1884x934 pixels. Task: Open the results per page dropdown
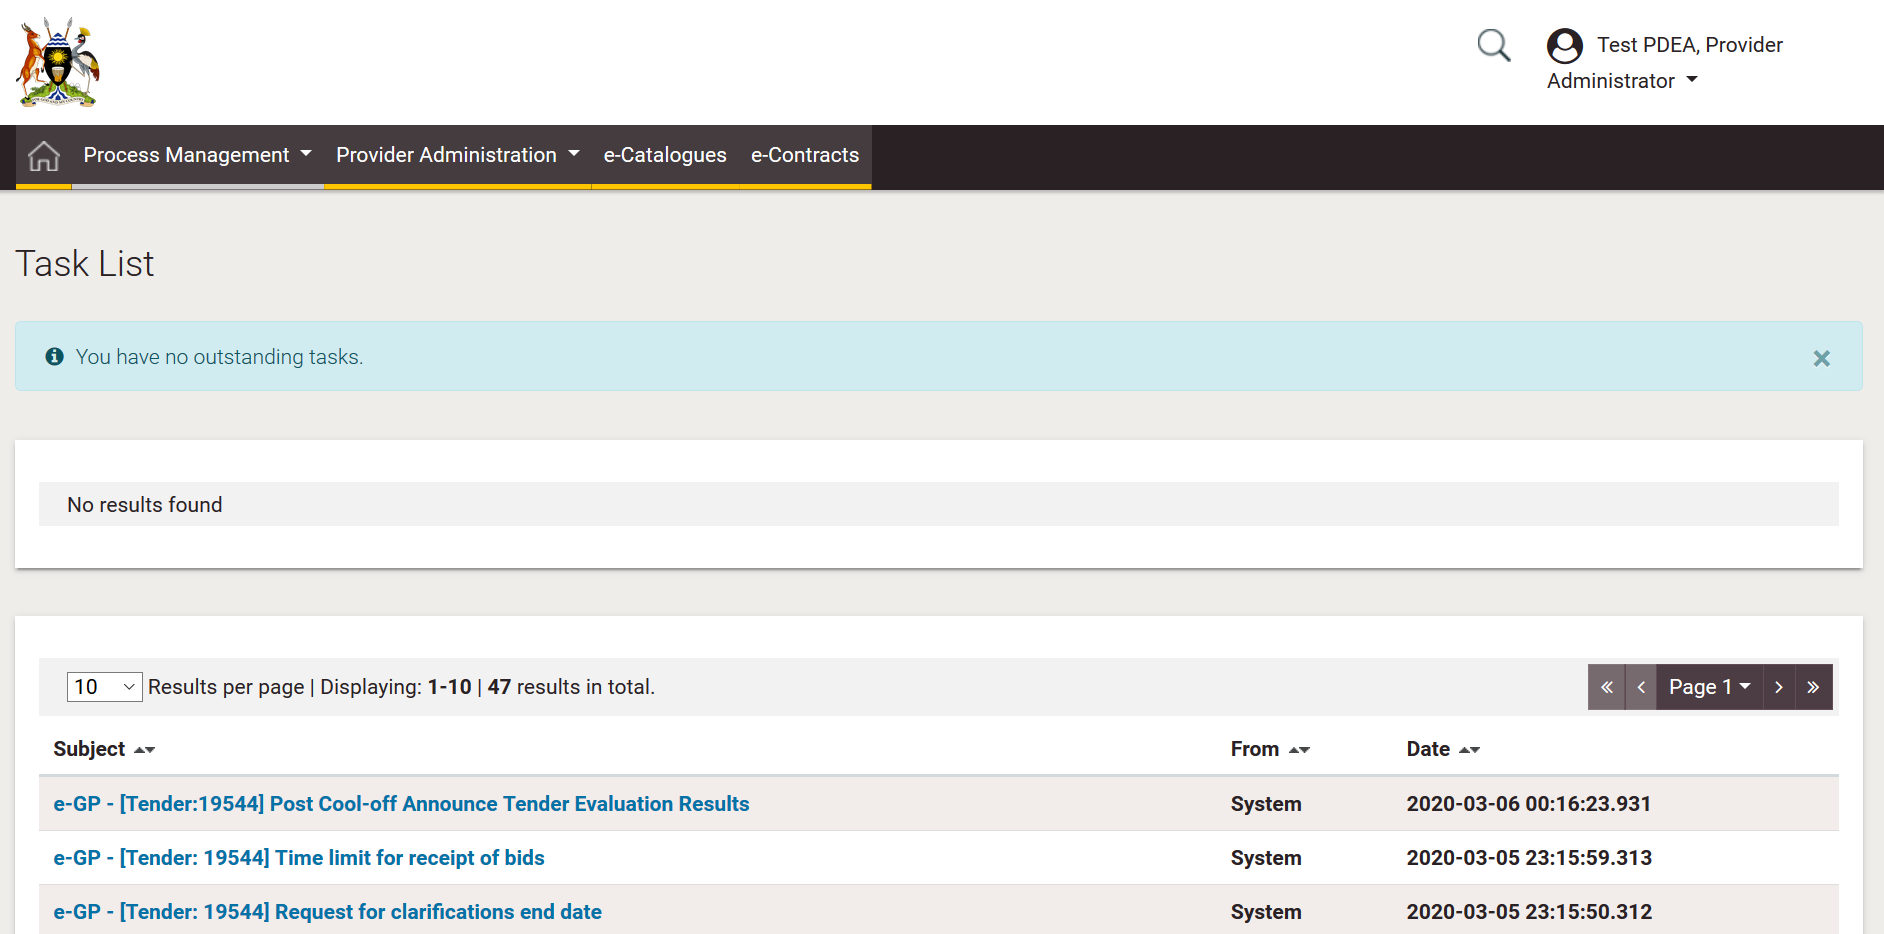coord(104,687)
